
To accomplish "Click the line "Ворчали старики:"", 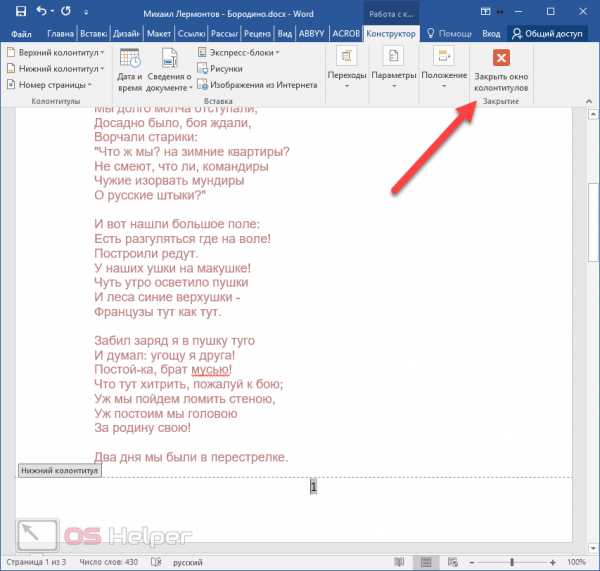I will tap(146, 137).
